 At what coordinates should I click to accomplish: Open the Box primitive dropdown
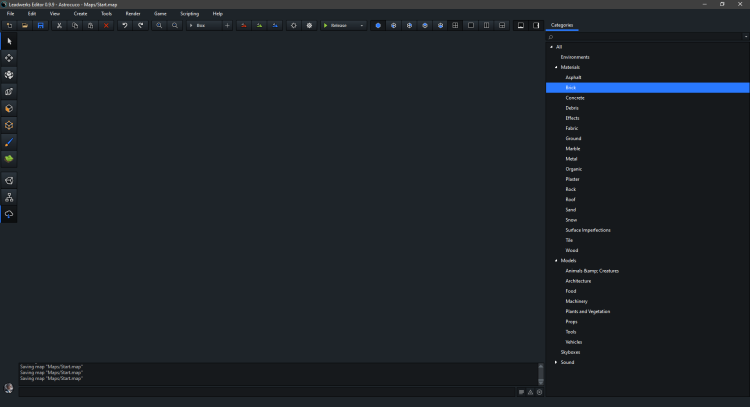pos(203,25)
